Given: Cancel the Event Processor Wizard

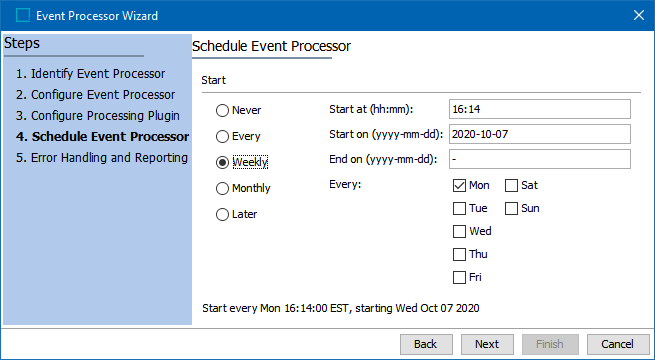Looking at the screenshot, I should pos(618,344).
